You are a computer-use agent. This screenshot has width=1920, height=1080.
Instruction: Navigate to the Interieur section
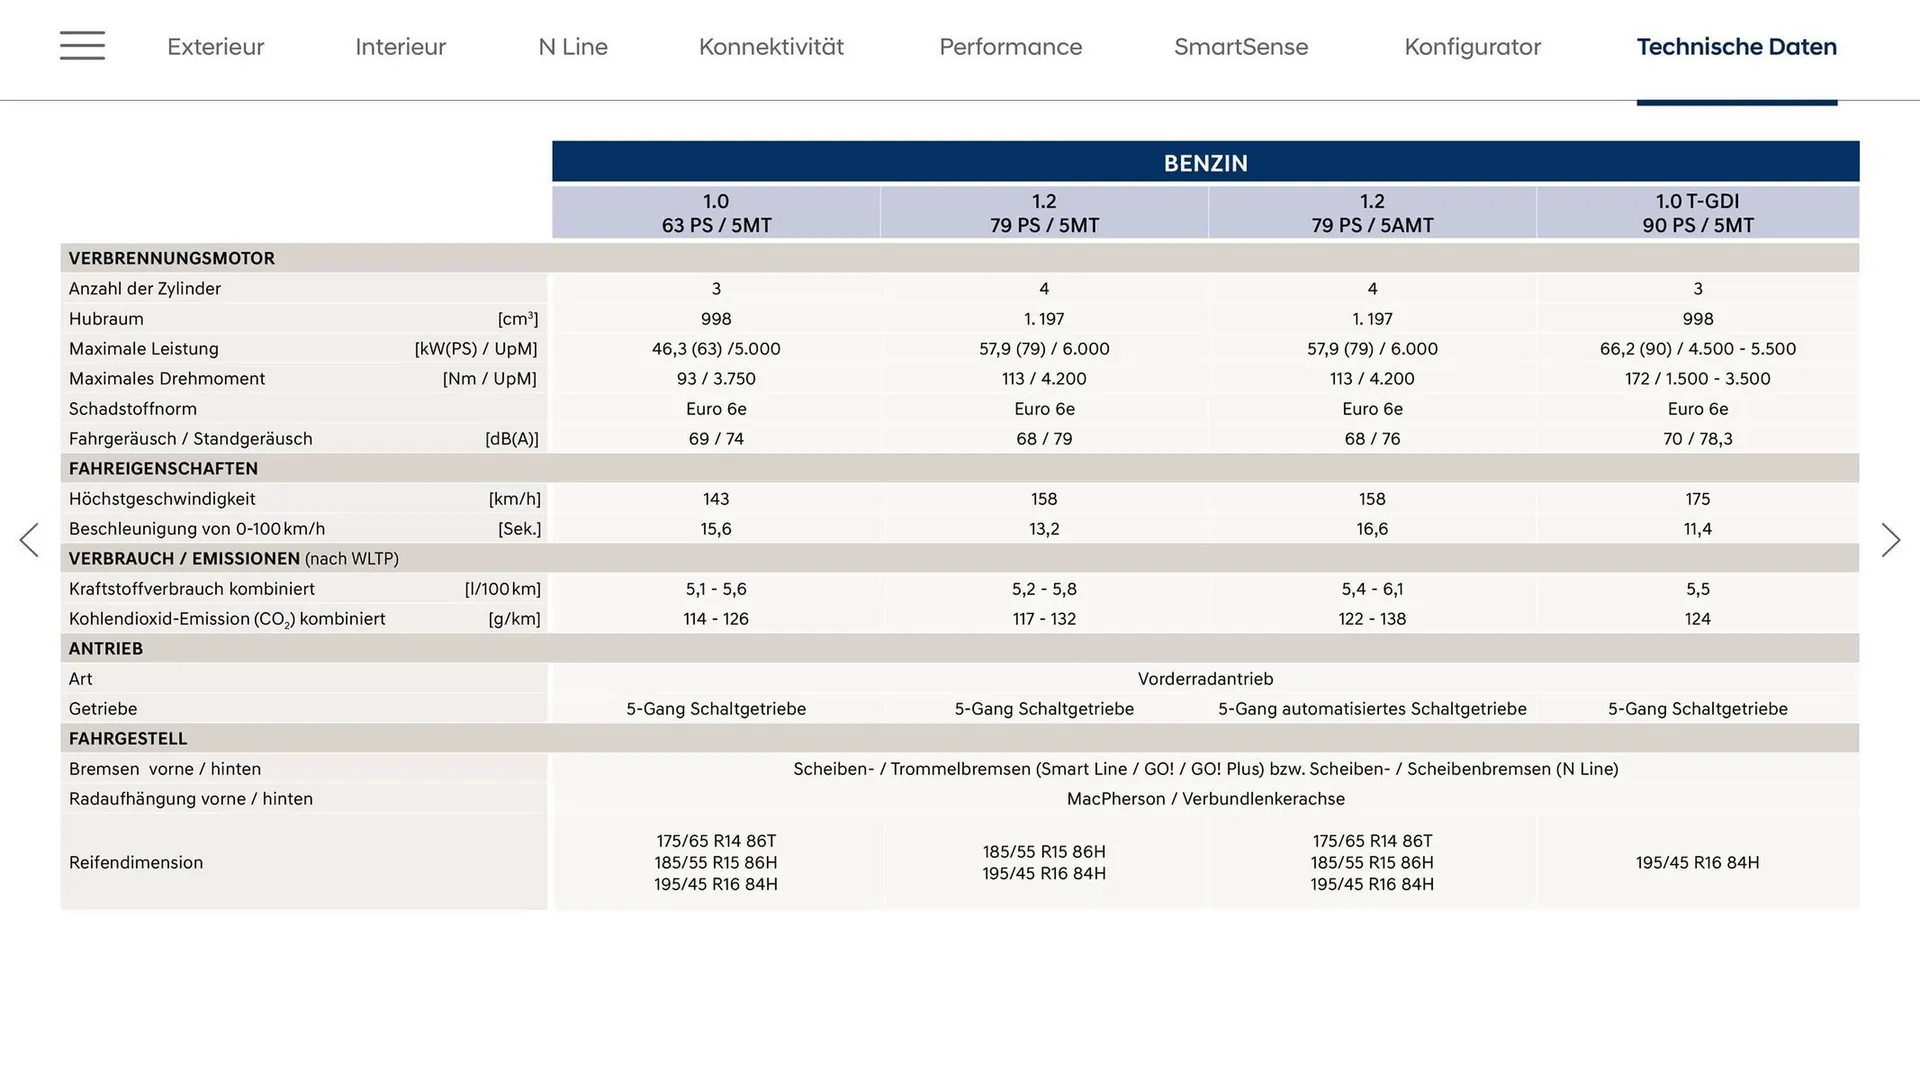point(400,47)
